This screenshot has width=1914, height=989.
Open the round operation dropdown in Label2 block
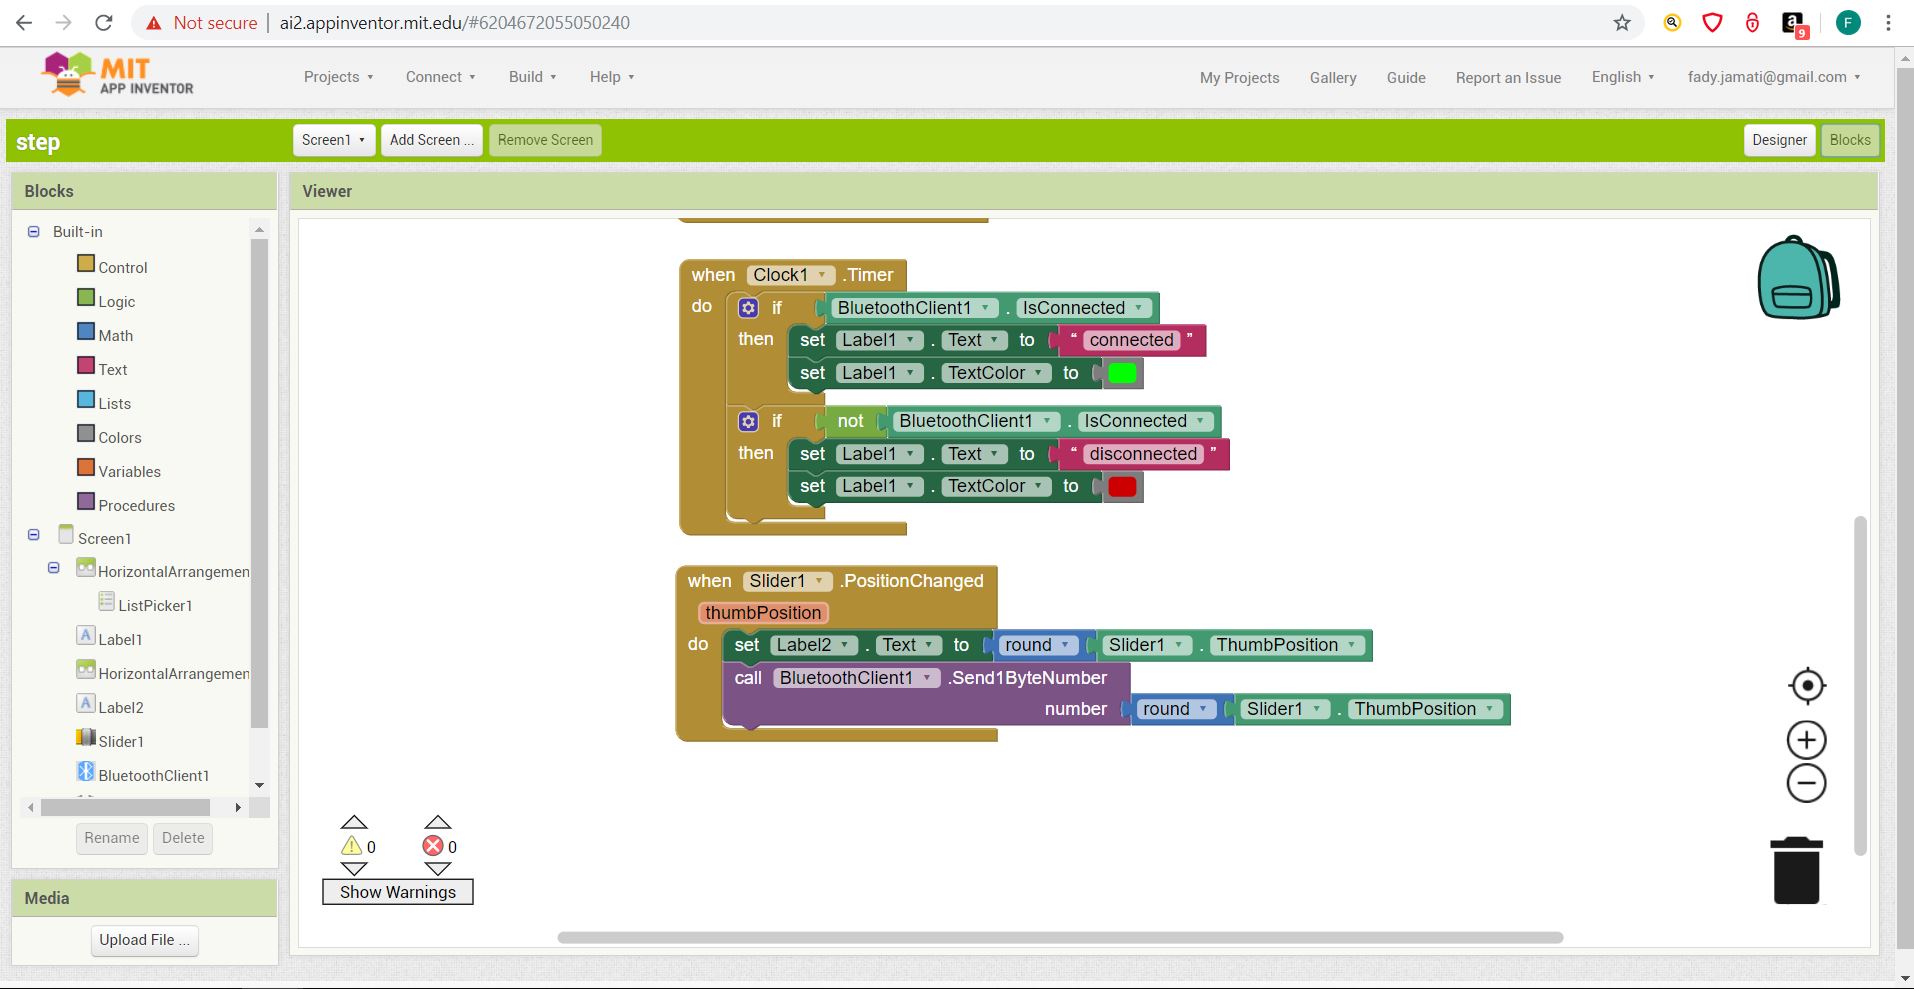[1038, 645]
